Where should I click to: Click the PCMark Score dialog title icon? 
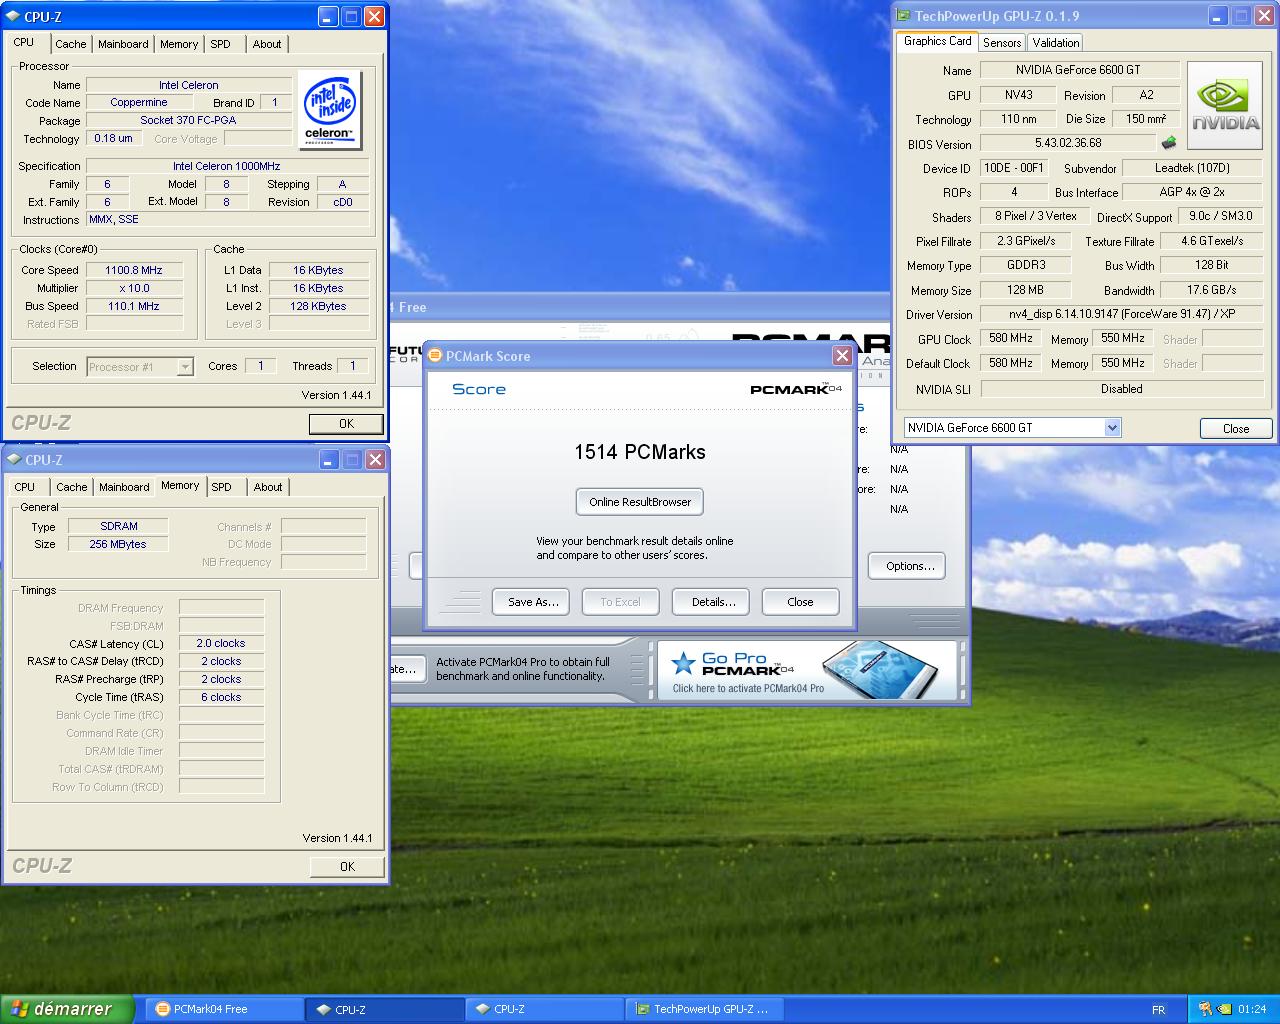click(x=435, y=356)
